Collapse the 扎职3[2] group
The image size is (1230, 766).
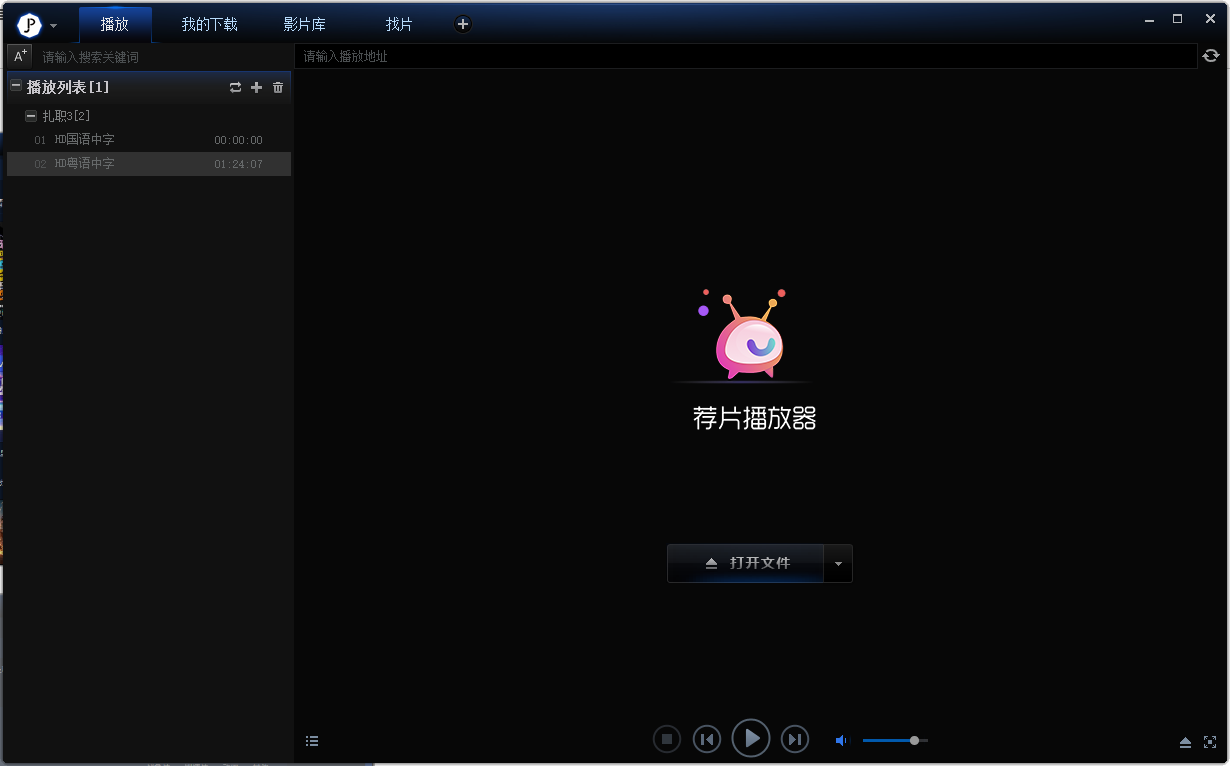(31, 116)
